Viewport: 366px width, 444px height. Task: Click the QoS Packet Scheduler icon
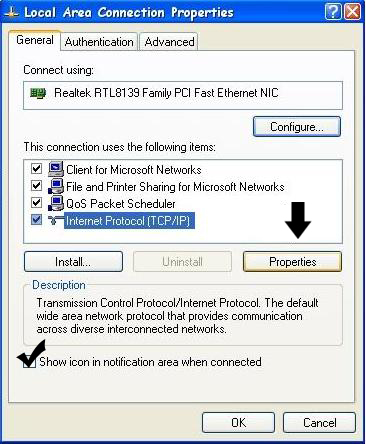click(x=56, y=203)
